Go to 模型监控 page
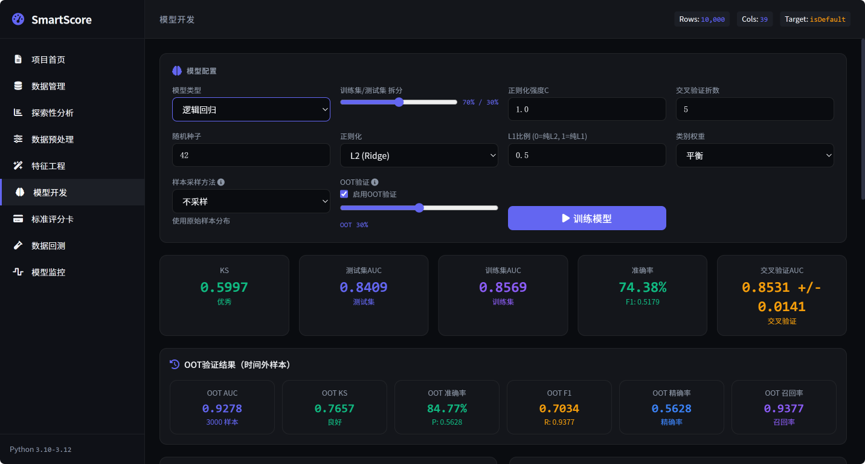The width and height of the screenshot is (865, 464). click(x=72, y=271)
